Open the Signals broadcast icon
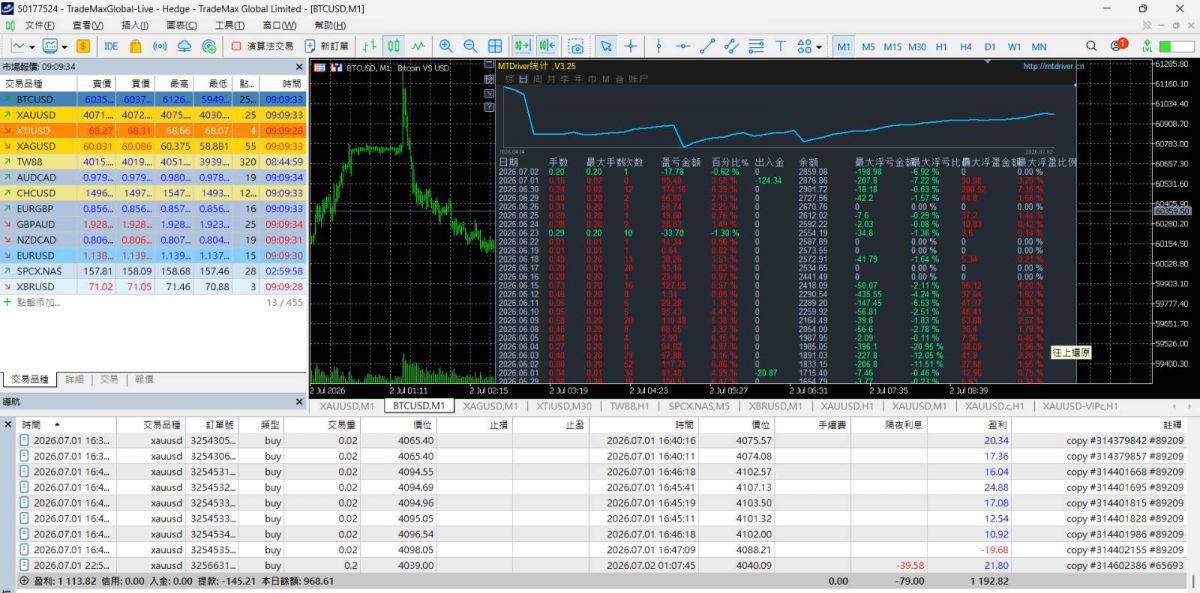The height and width of the screenshot is (593, 1200). [160, 46]
